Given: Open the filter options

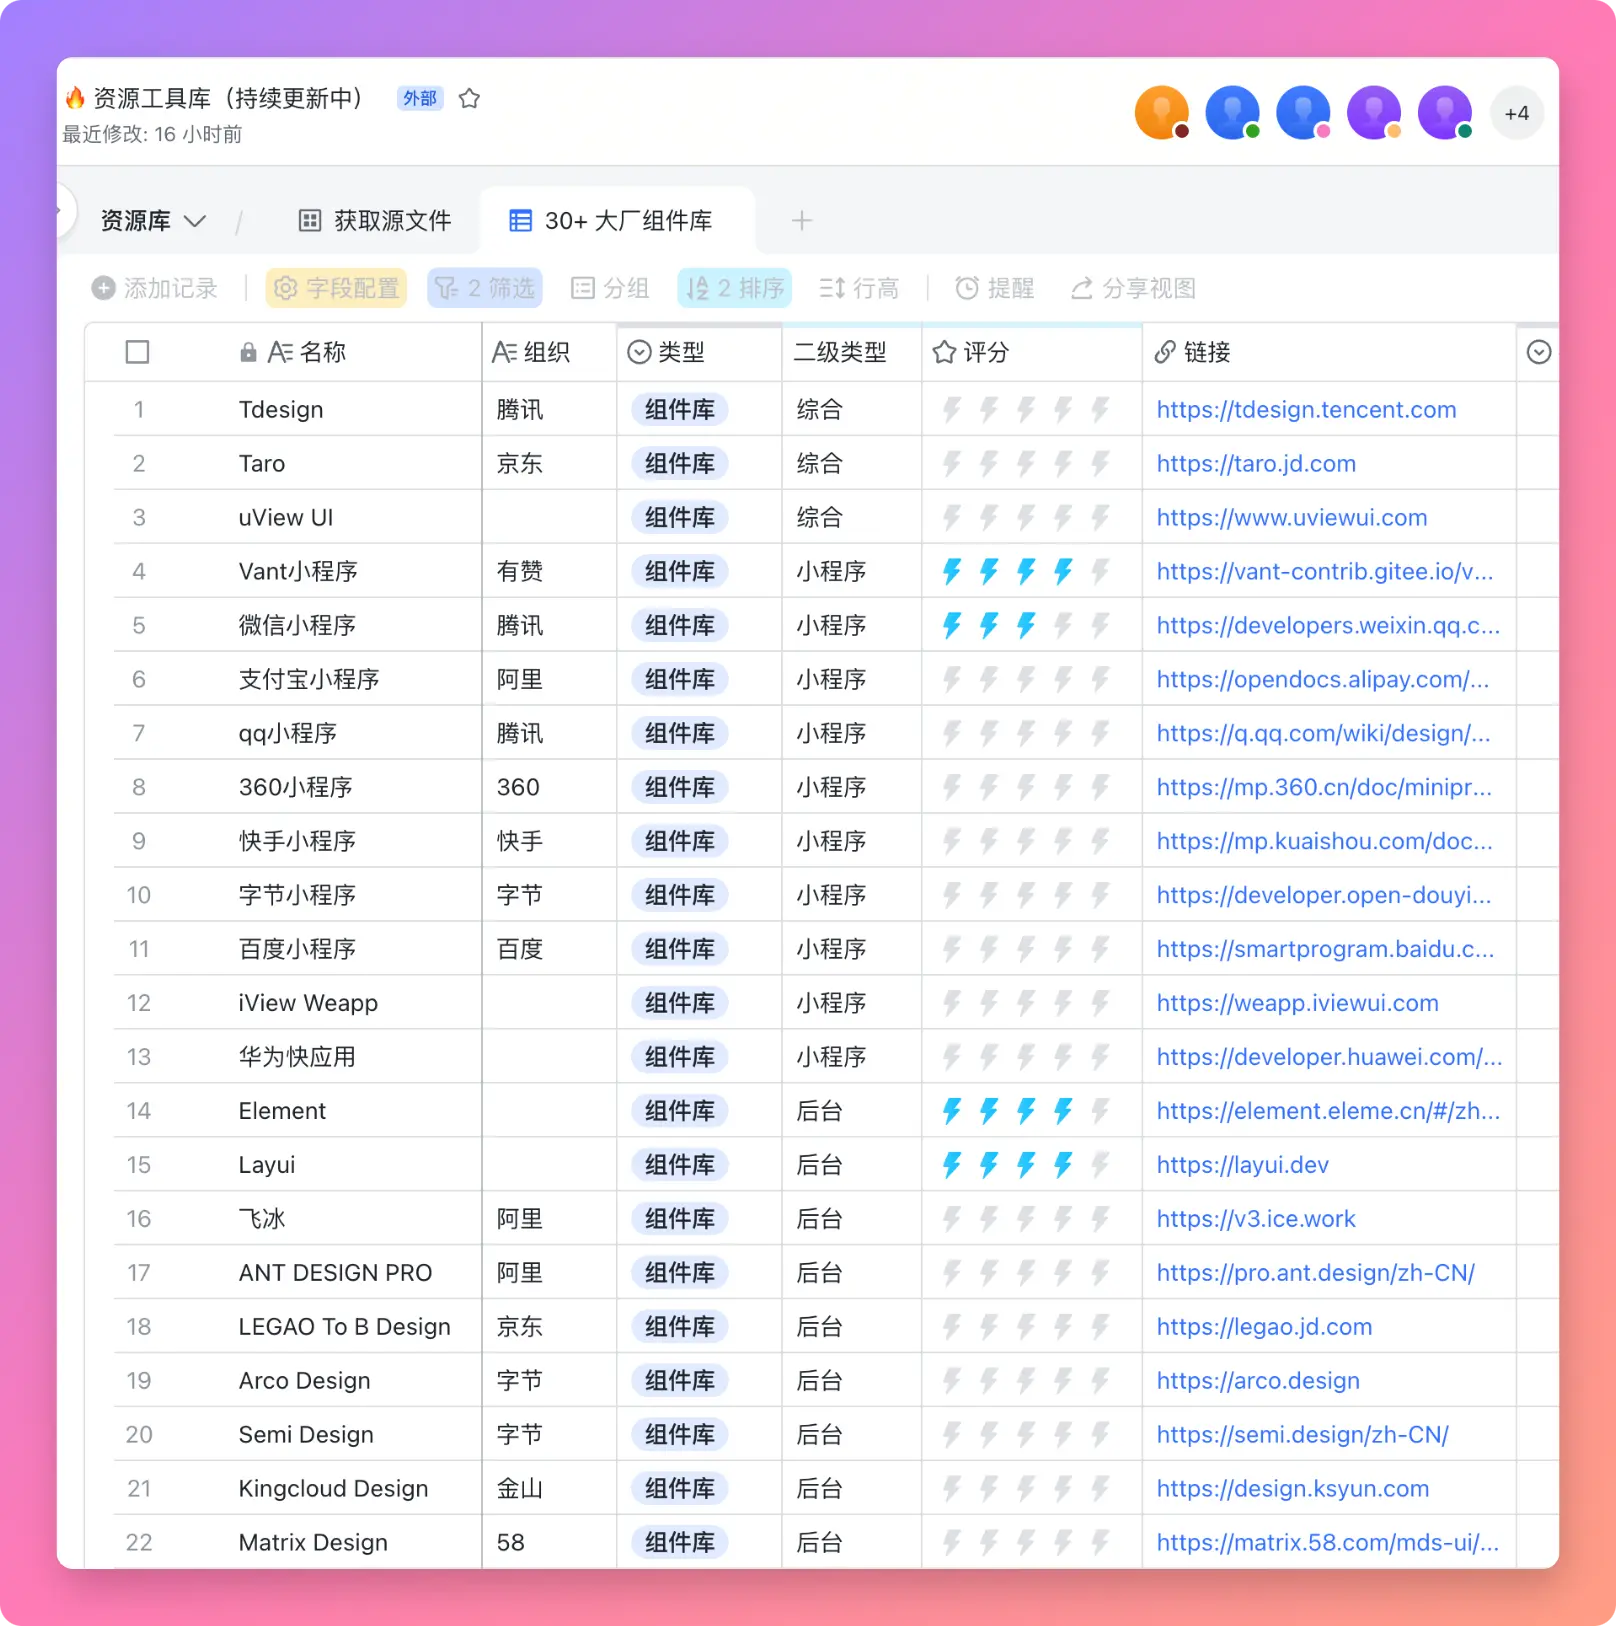Looking at the screenshot, I should tap(485, 289).
